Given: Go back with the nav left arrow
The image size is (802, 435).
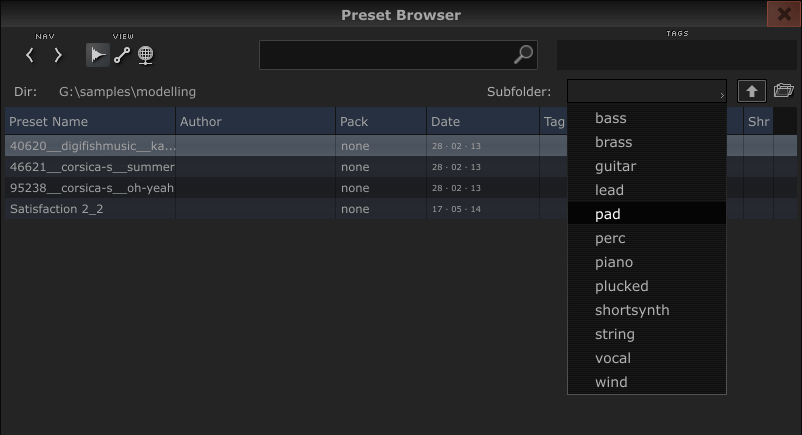Looking at the screenshot, I should pyautogui.click(x=30, y=55).
